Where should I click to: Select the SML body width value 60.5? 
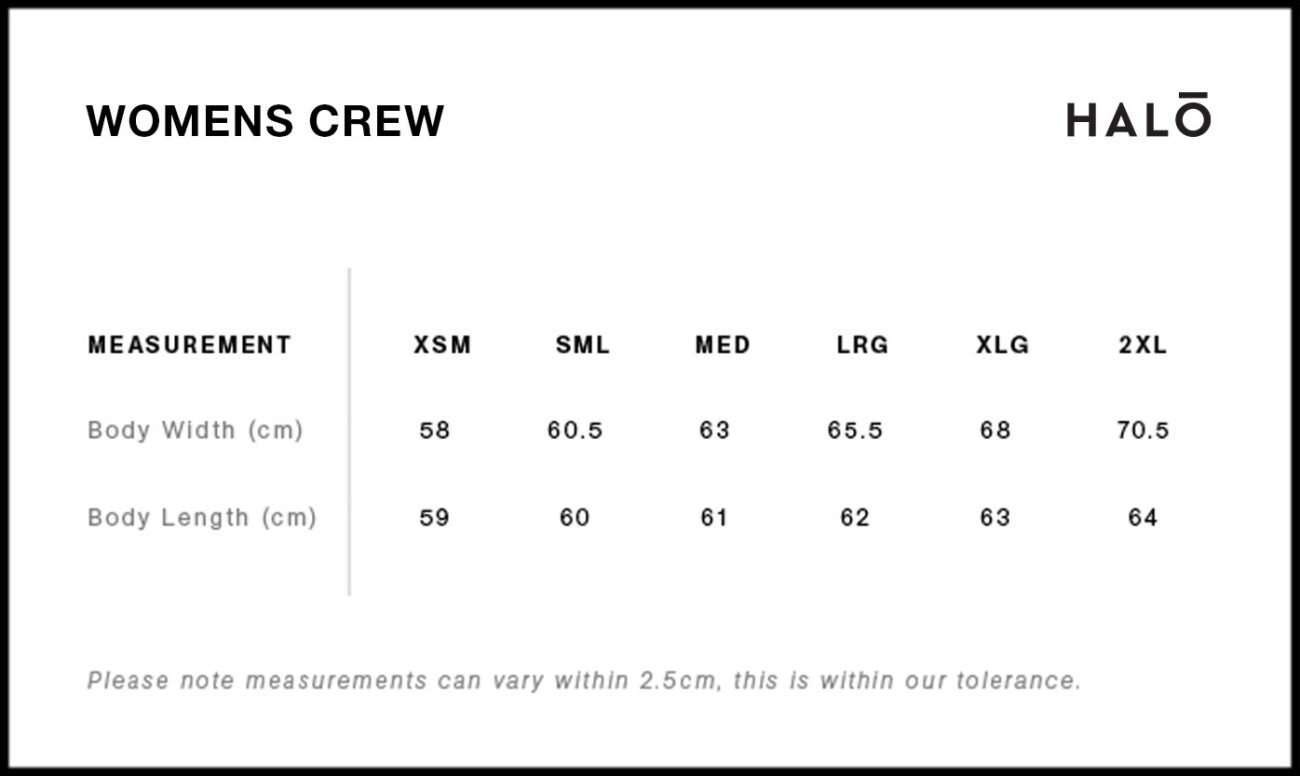(x=575, y=430)
